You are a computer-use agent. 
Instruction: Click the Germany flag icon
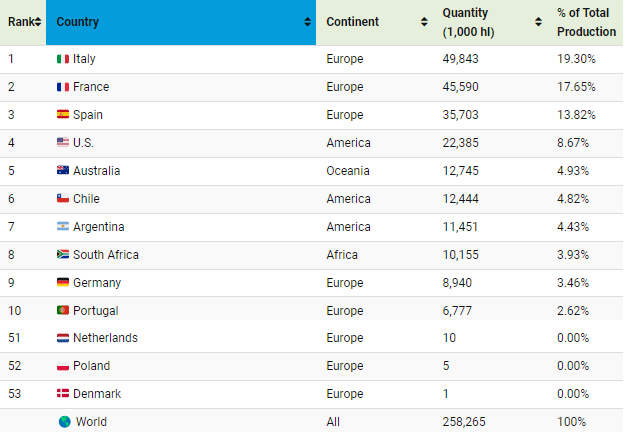63,283
